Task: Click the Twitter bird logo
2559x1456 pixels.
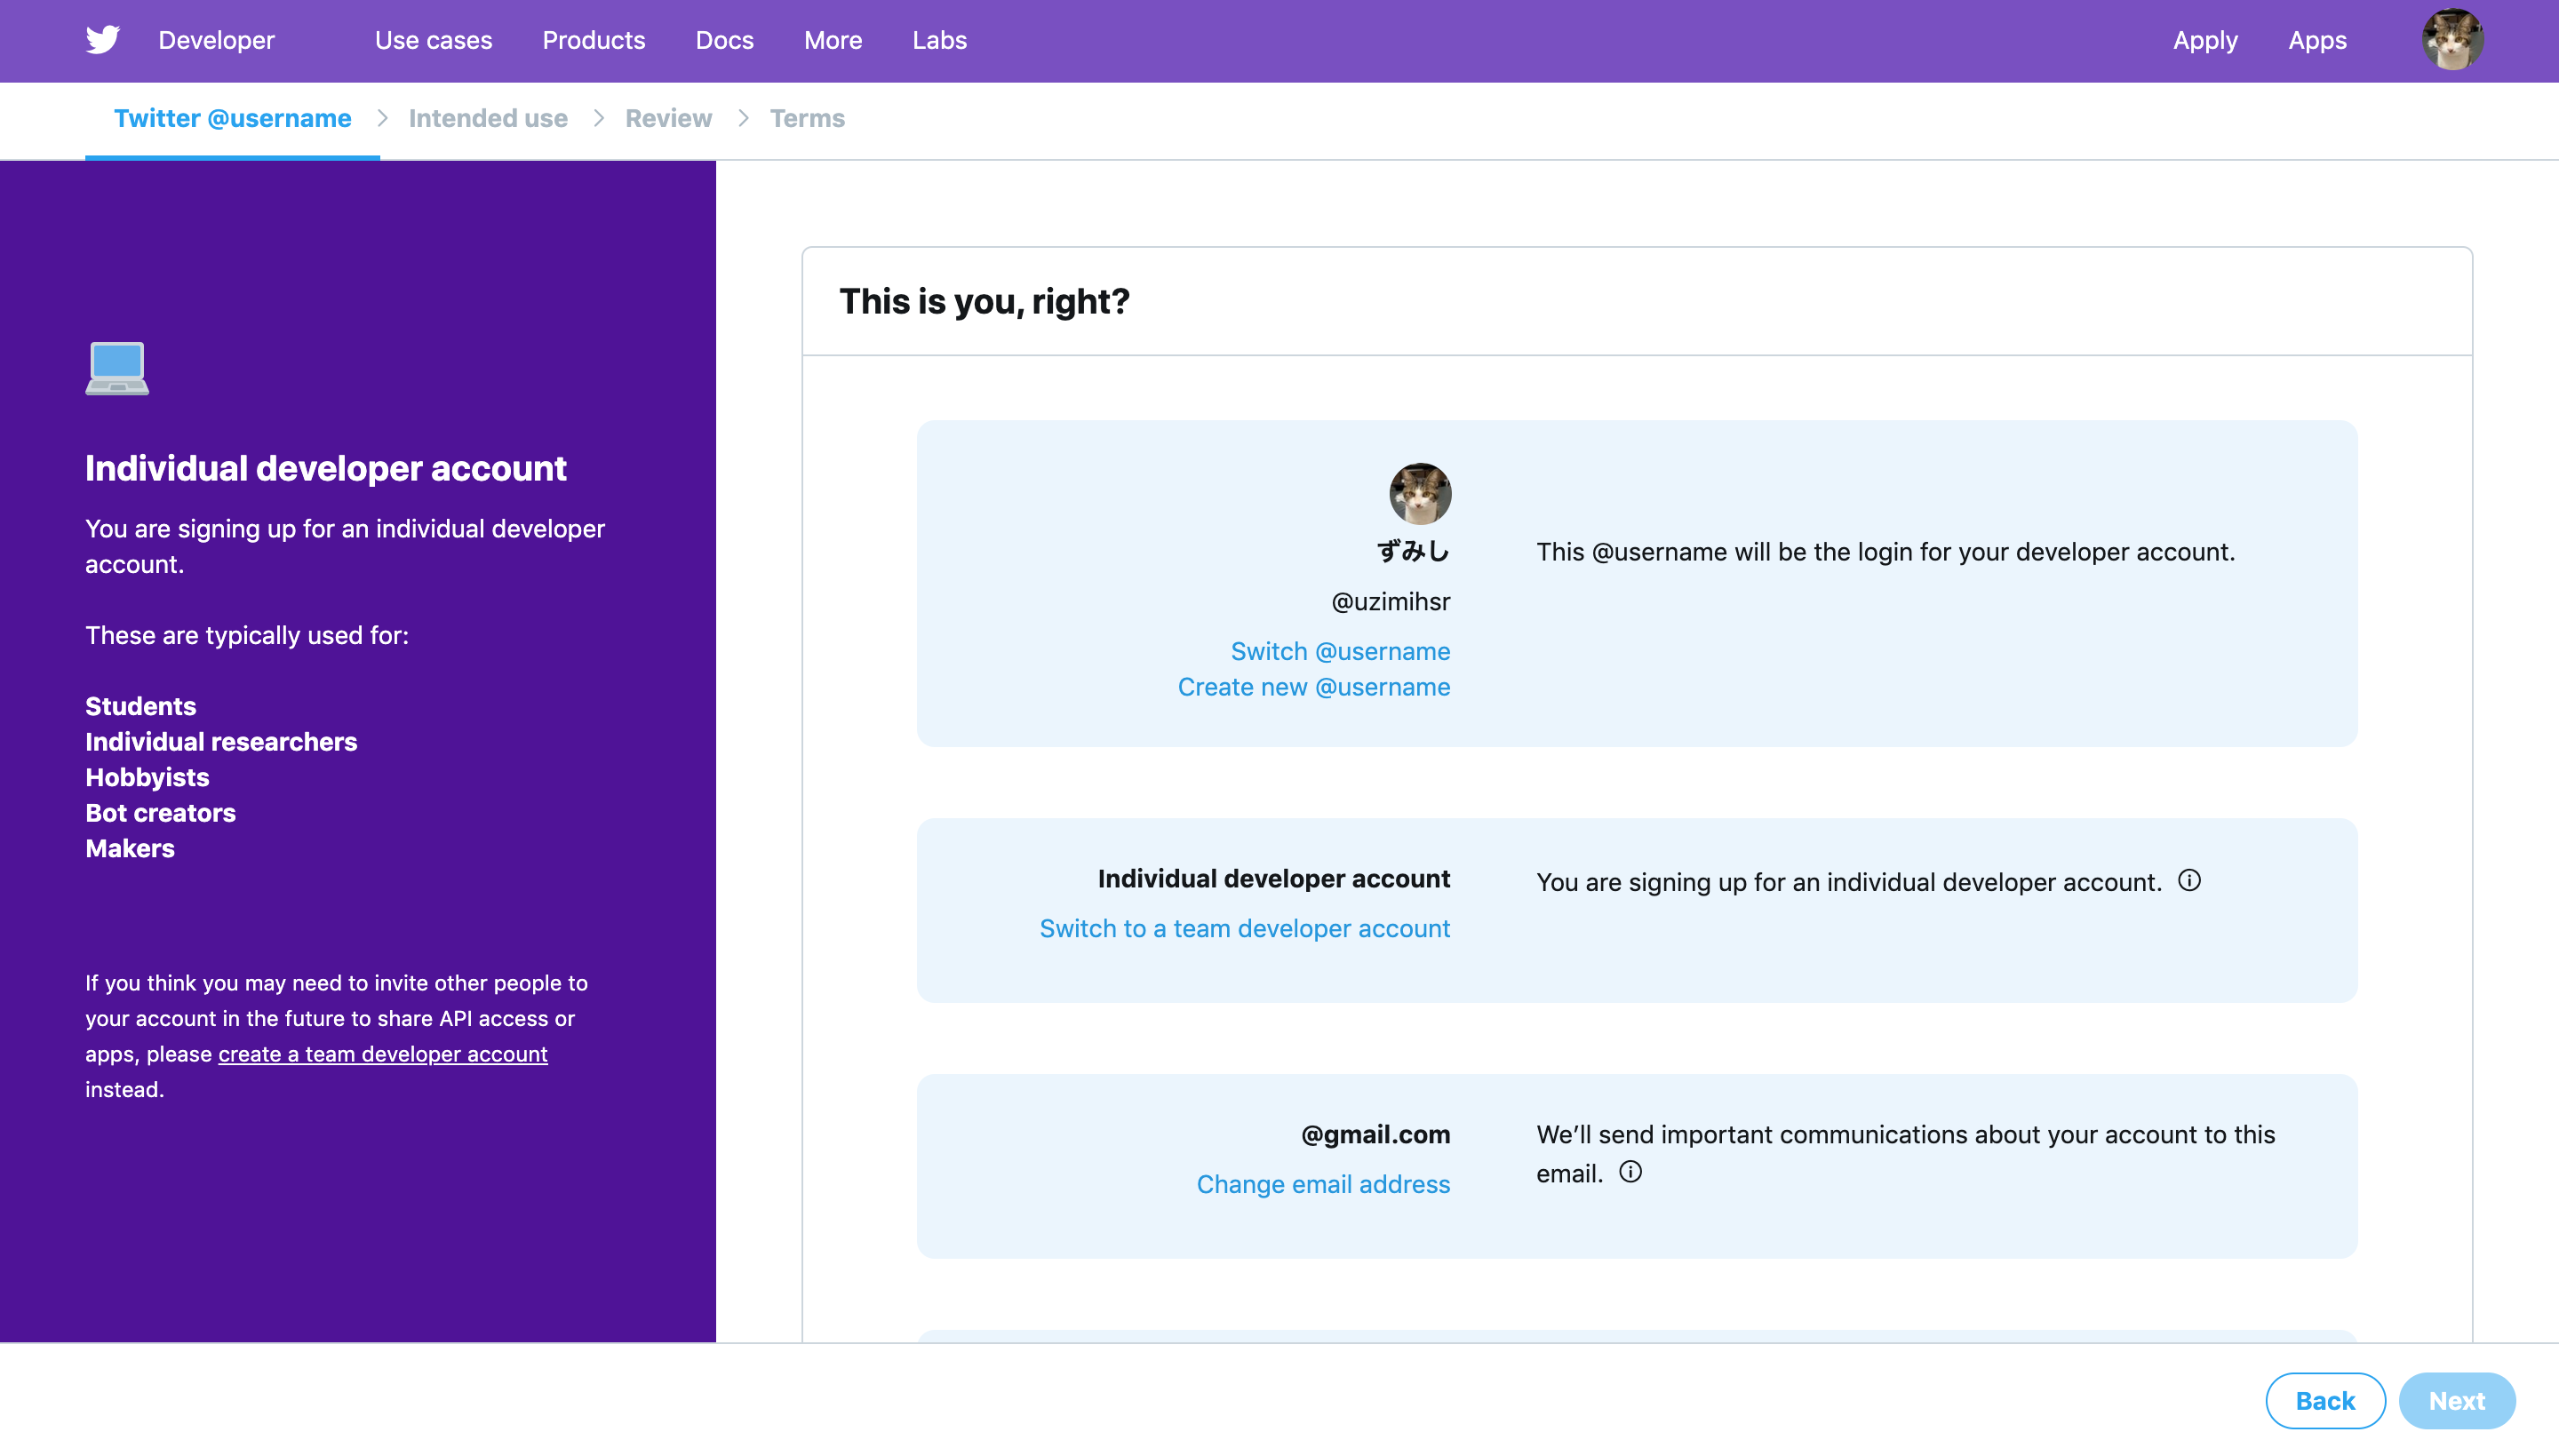Action: coord(103,40)
